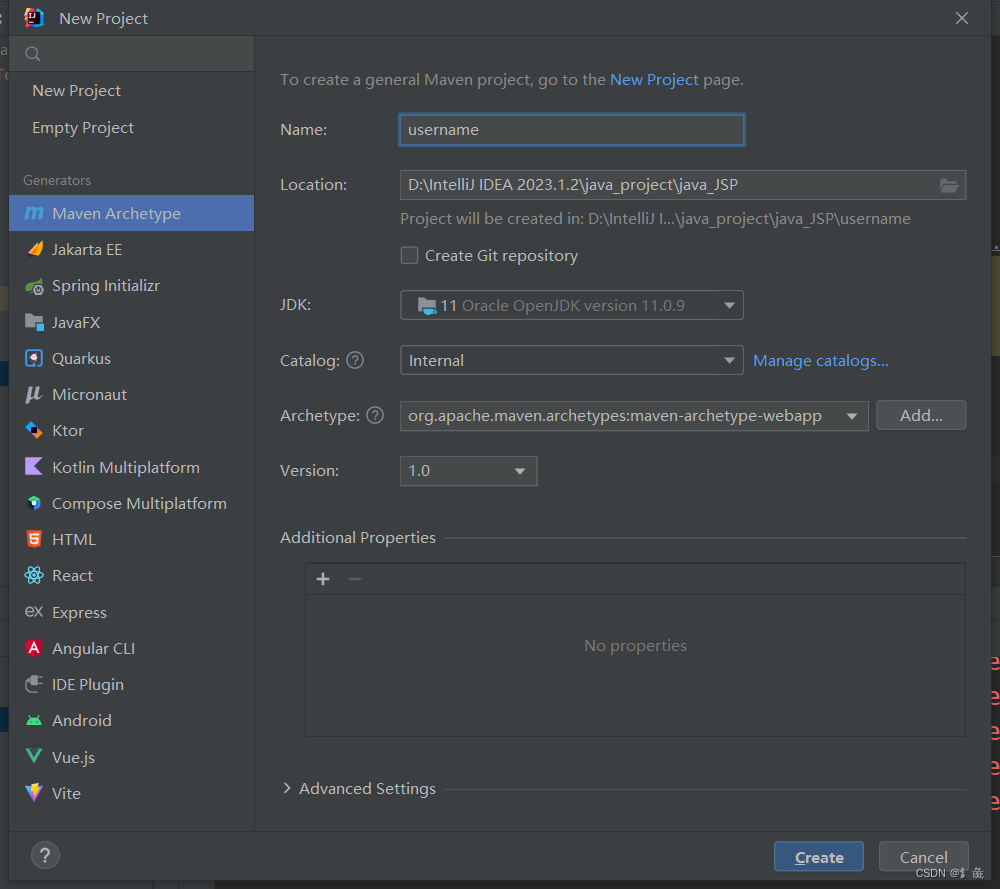This screenshot has height=889, width=1000.
Task: Choose Jakarta EE generator
Action: point(131,249)
